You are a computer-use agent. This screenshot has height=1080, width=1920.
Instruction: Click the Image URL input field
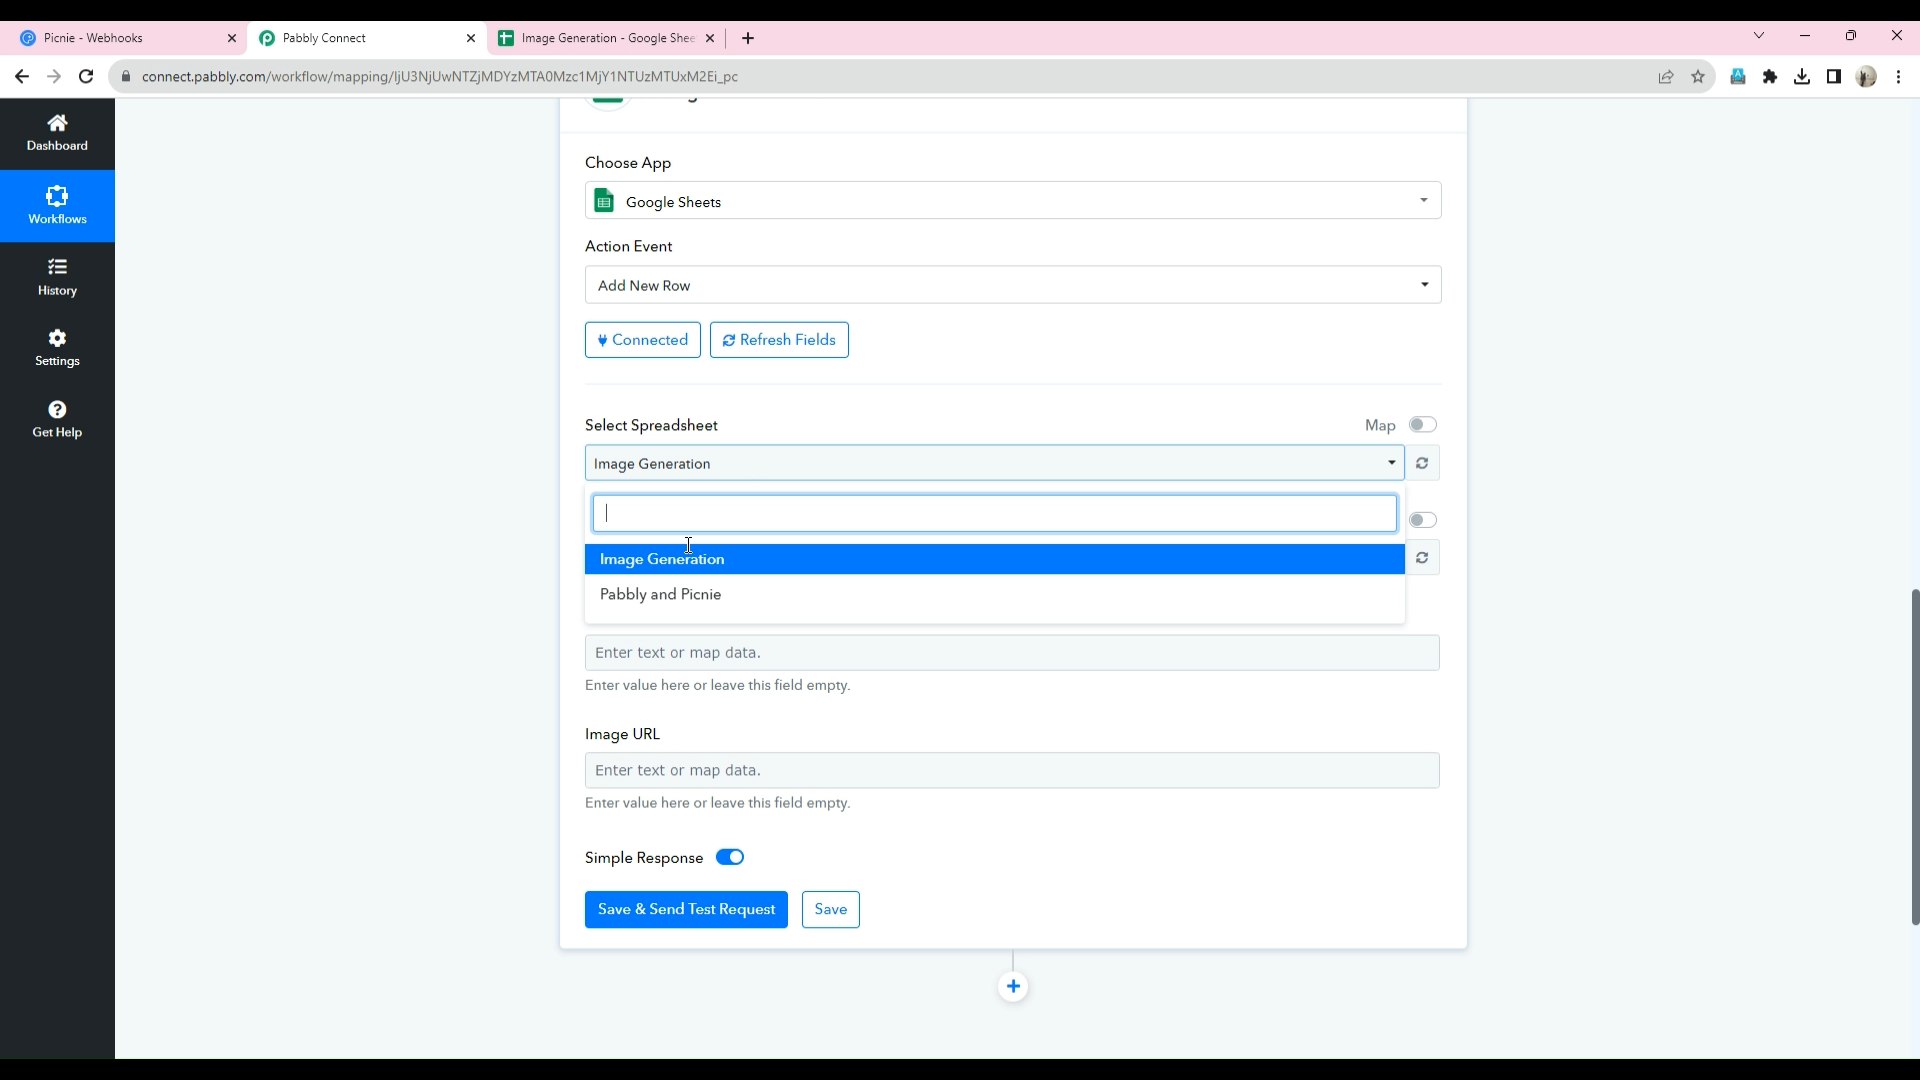1012,770
